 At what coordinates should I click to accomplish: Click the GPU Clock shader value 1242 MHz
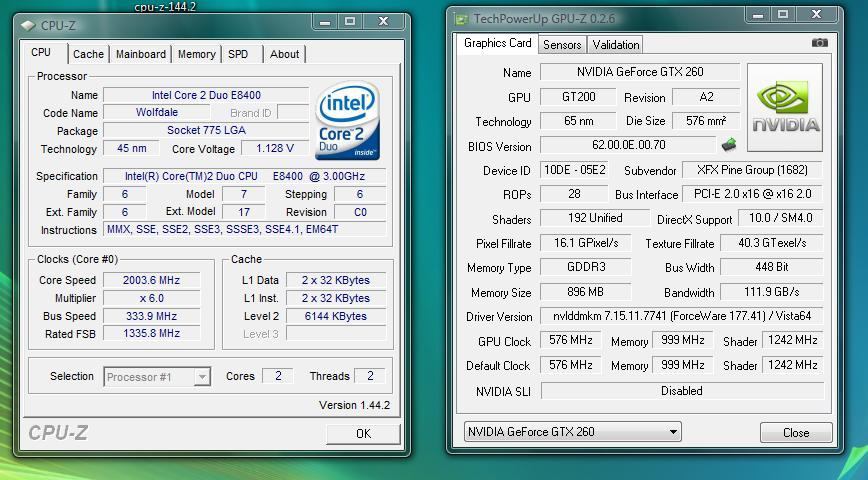[792, 340]
